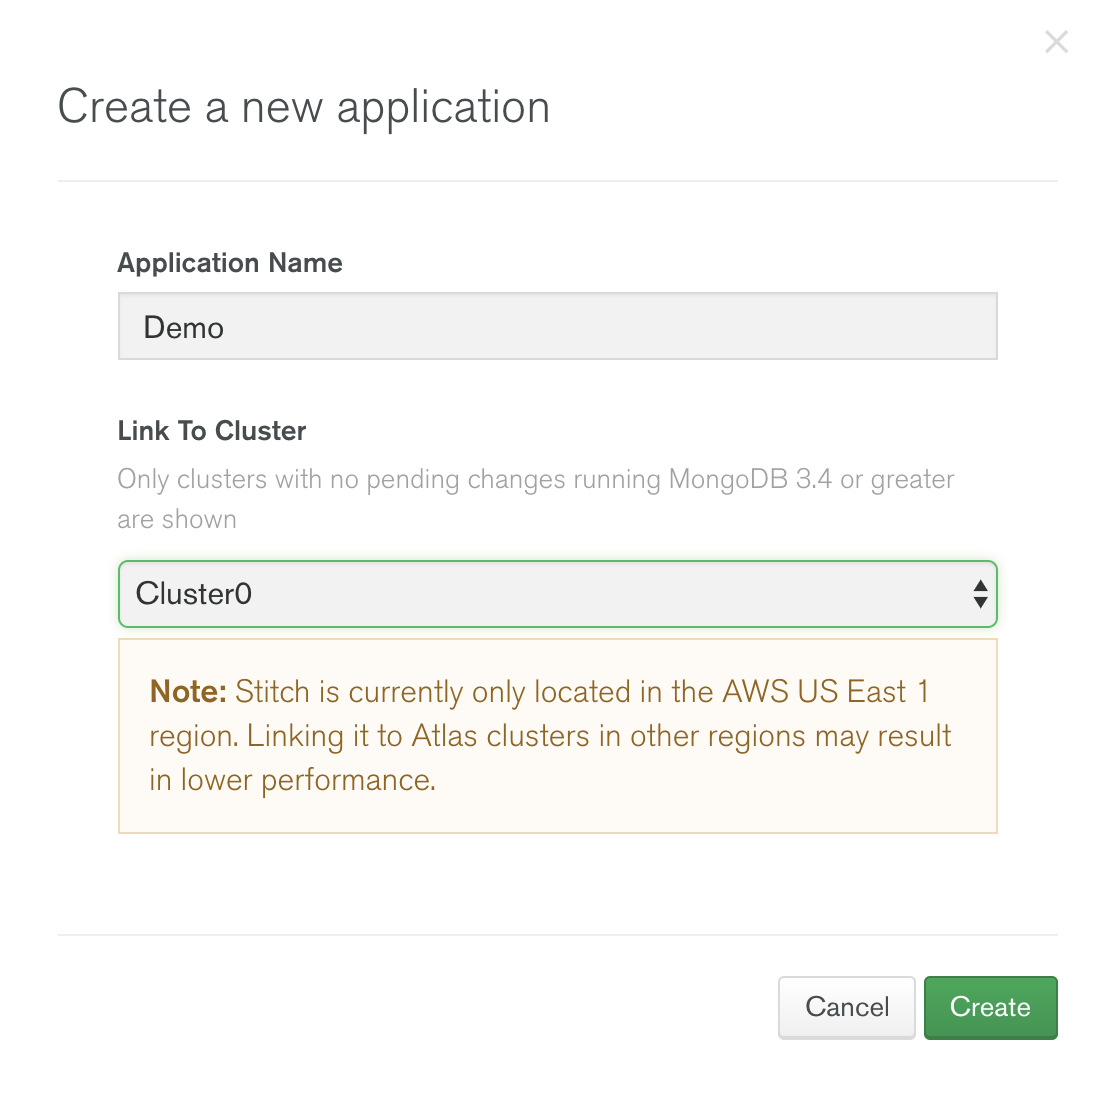Open the Link To Cluster dropdown
1114x1098 pixels.
tap(557, 594)
